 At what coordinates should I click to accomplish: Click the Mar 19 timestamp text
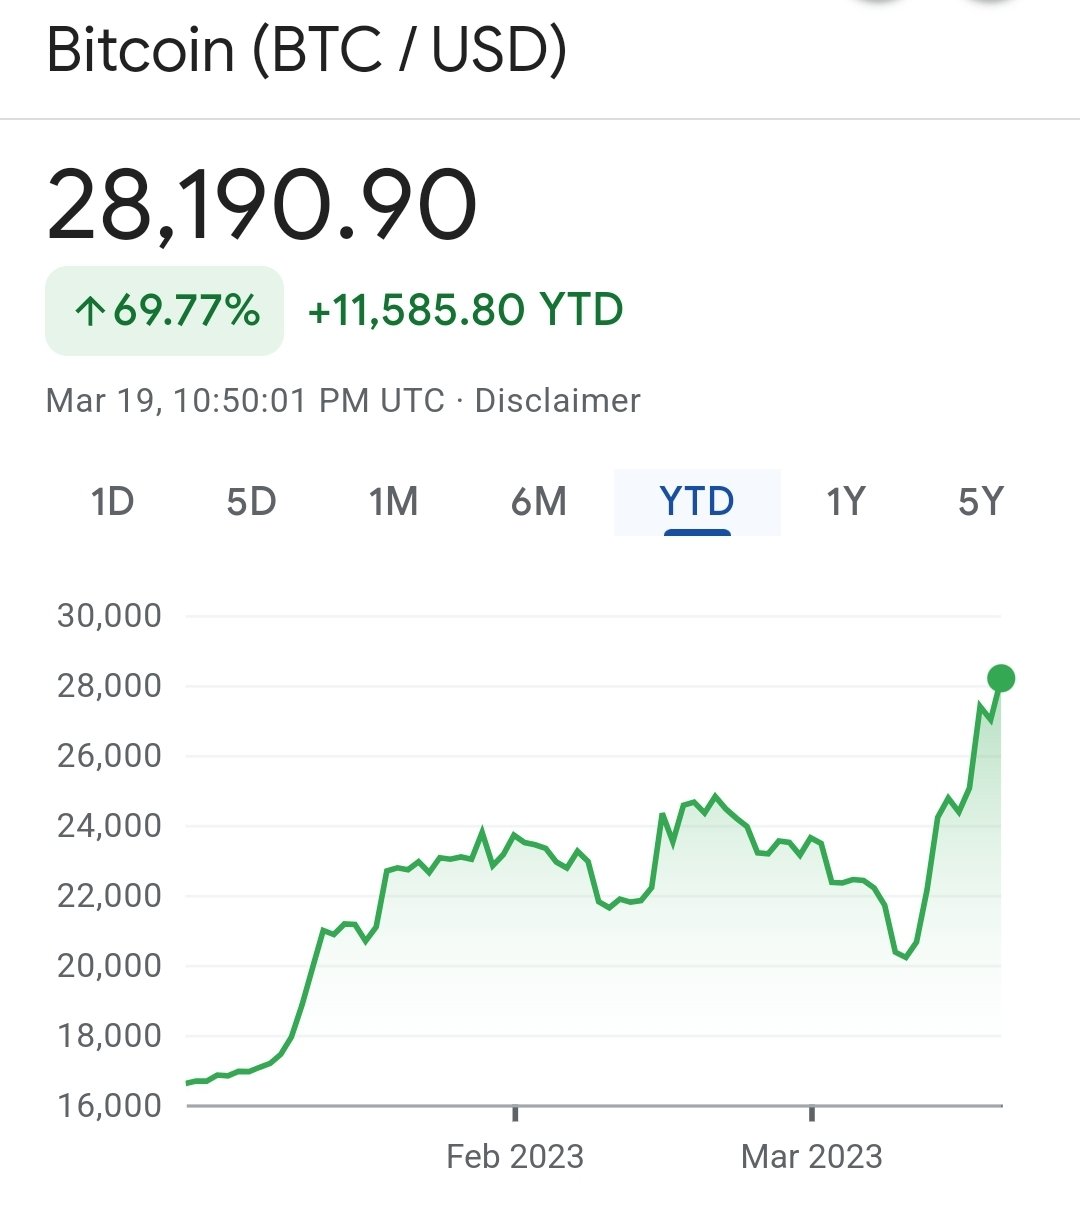point(245,401)
